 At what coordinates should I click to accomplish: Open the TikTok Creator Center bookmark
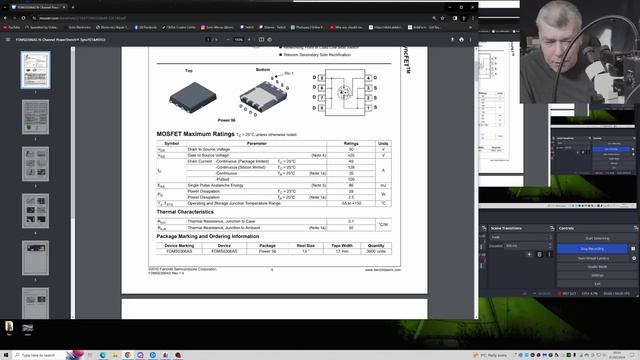point(179,27)
